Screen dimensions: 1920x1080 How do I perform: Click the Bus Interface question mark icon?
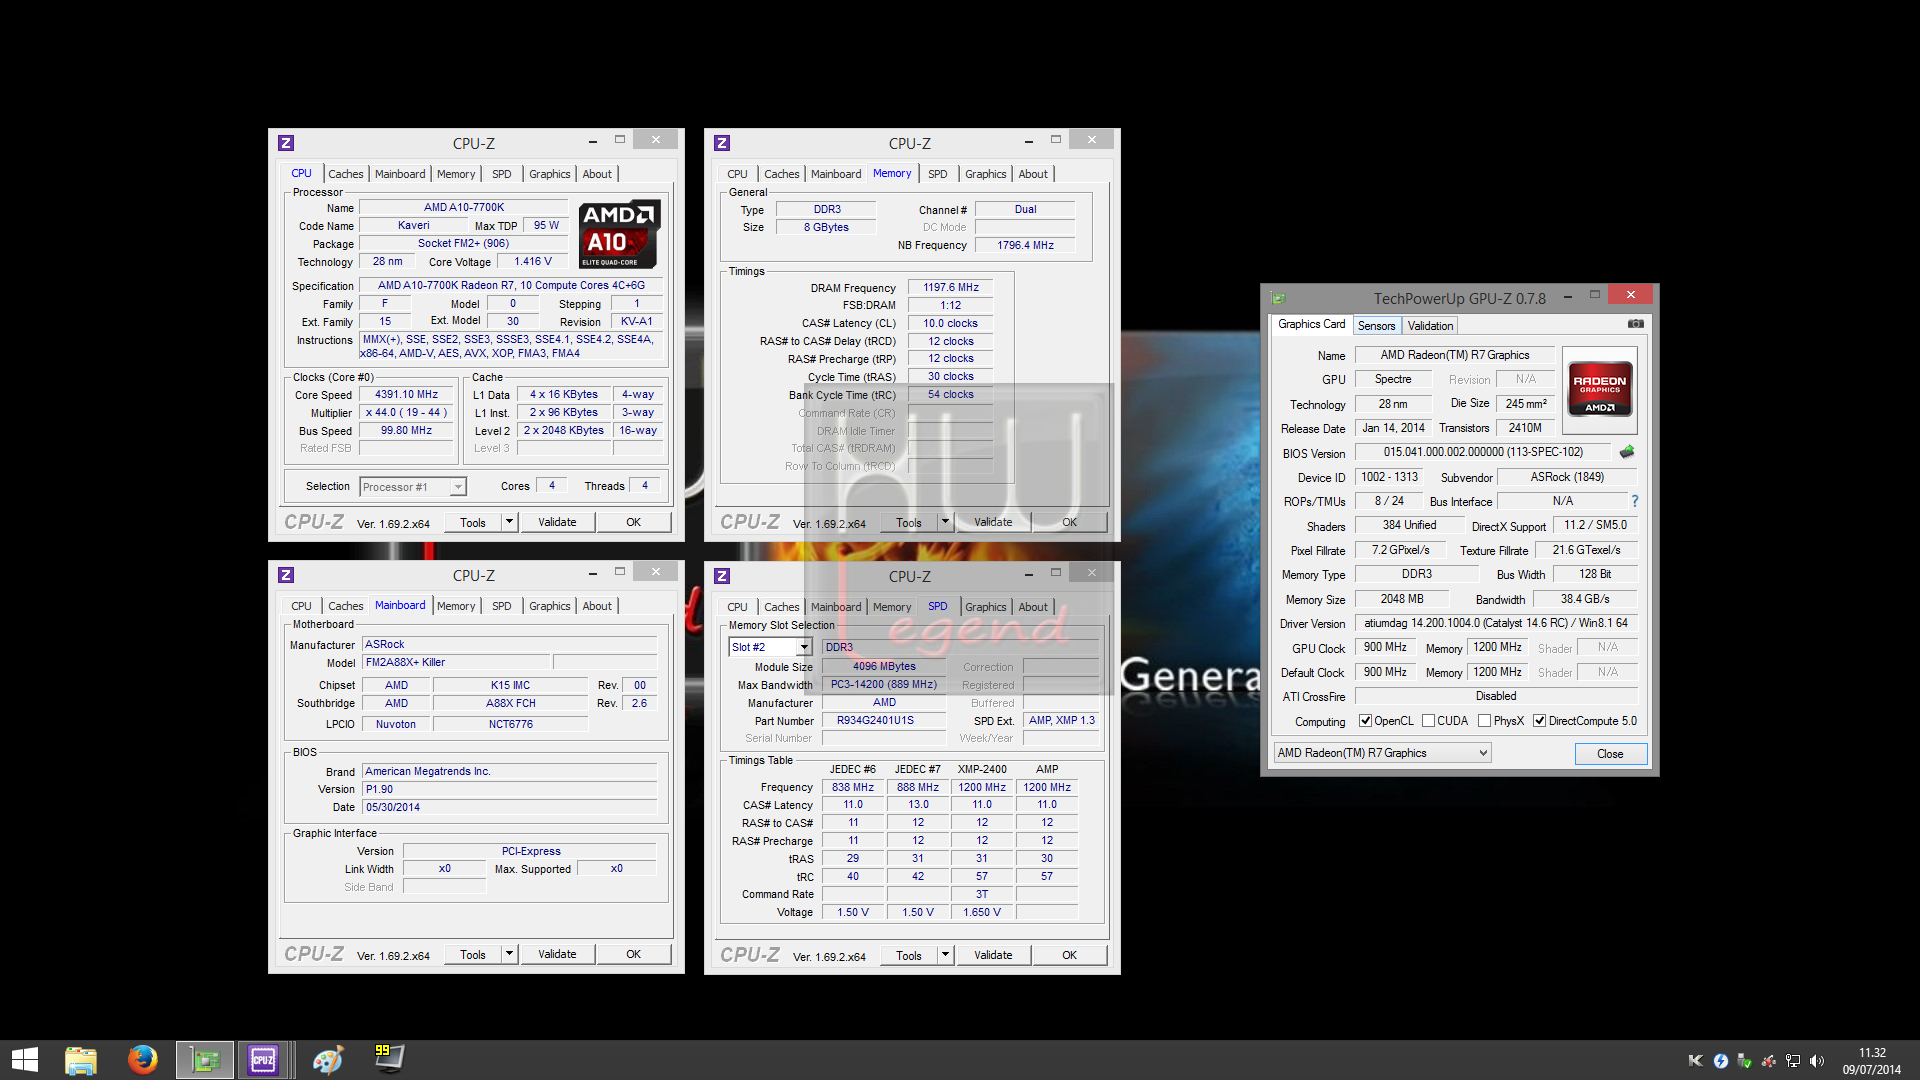[x=1635, y=501]
